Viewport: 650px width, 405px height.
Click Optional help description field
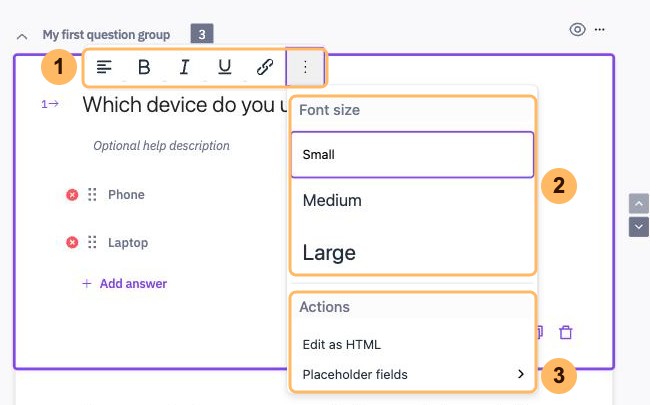coord(161,146)
